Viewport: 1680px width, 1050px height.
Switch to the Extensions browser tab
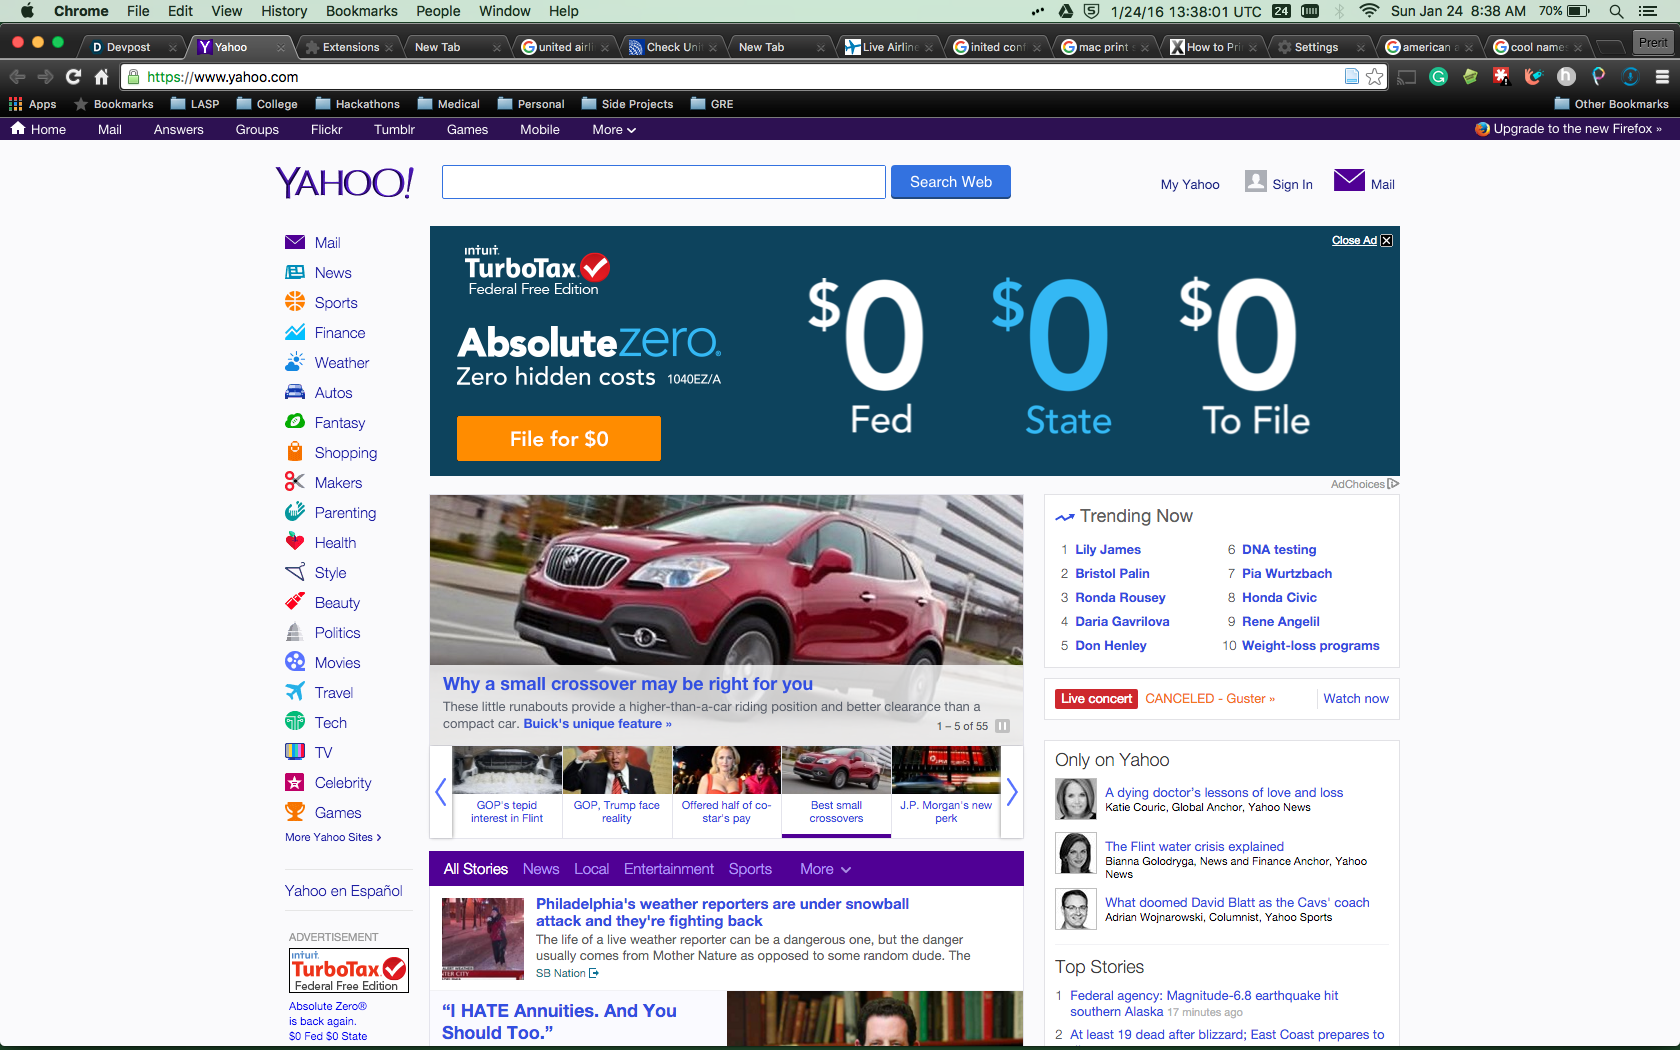point(349,47)
